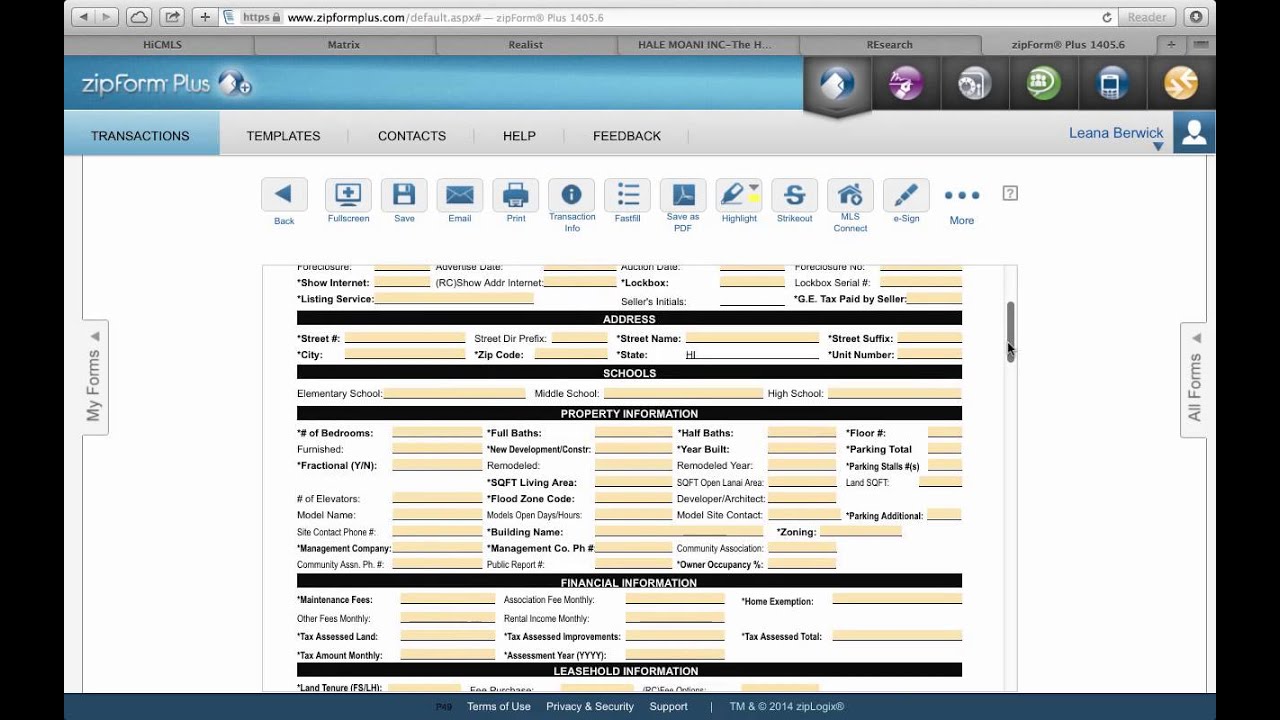This screenshot has height=720, width=1280.
Task: Click the form vertical scrollbar thumb
Action: (x=1011, y=330)
